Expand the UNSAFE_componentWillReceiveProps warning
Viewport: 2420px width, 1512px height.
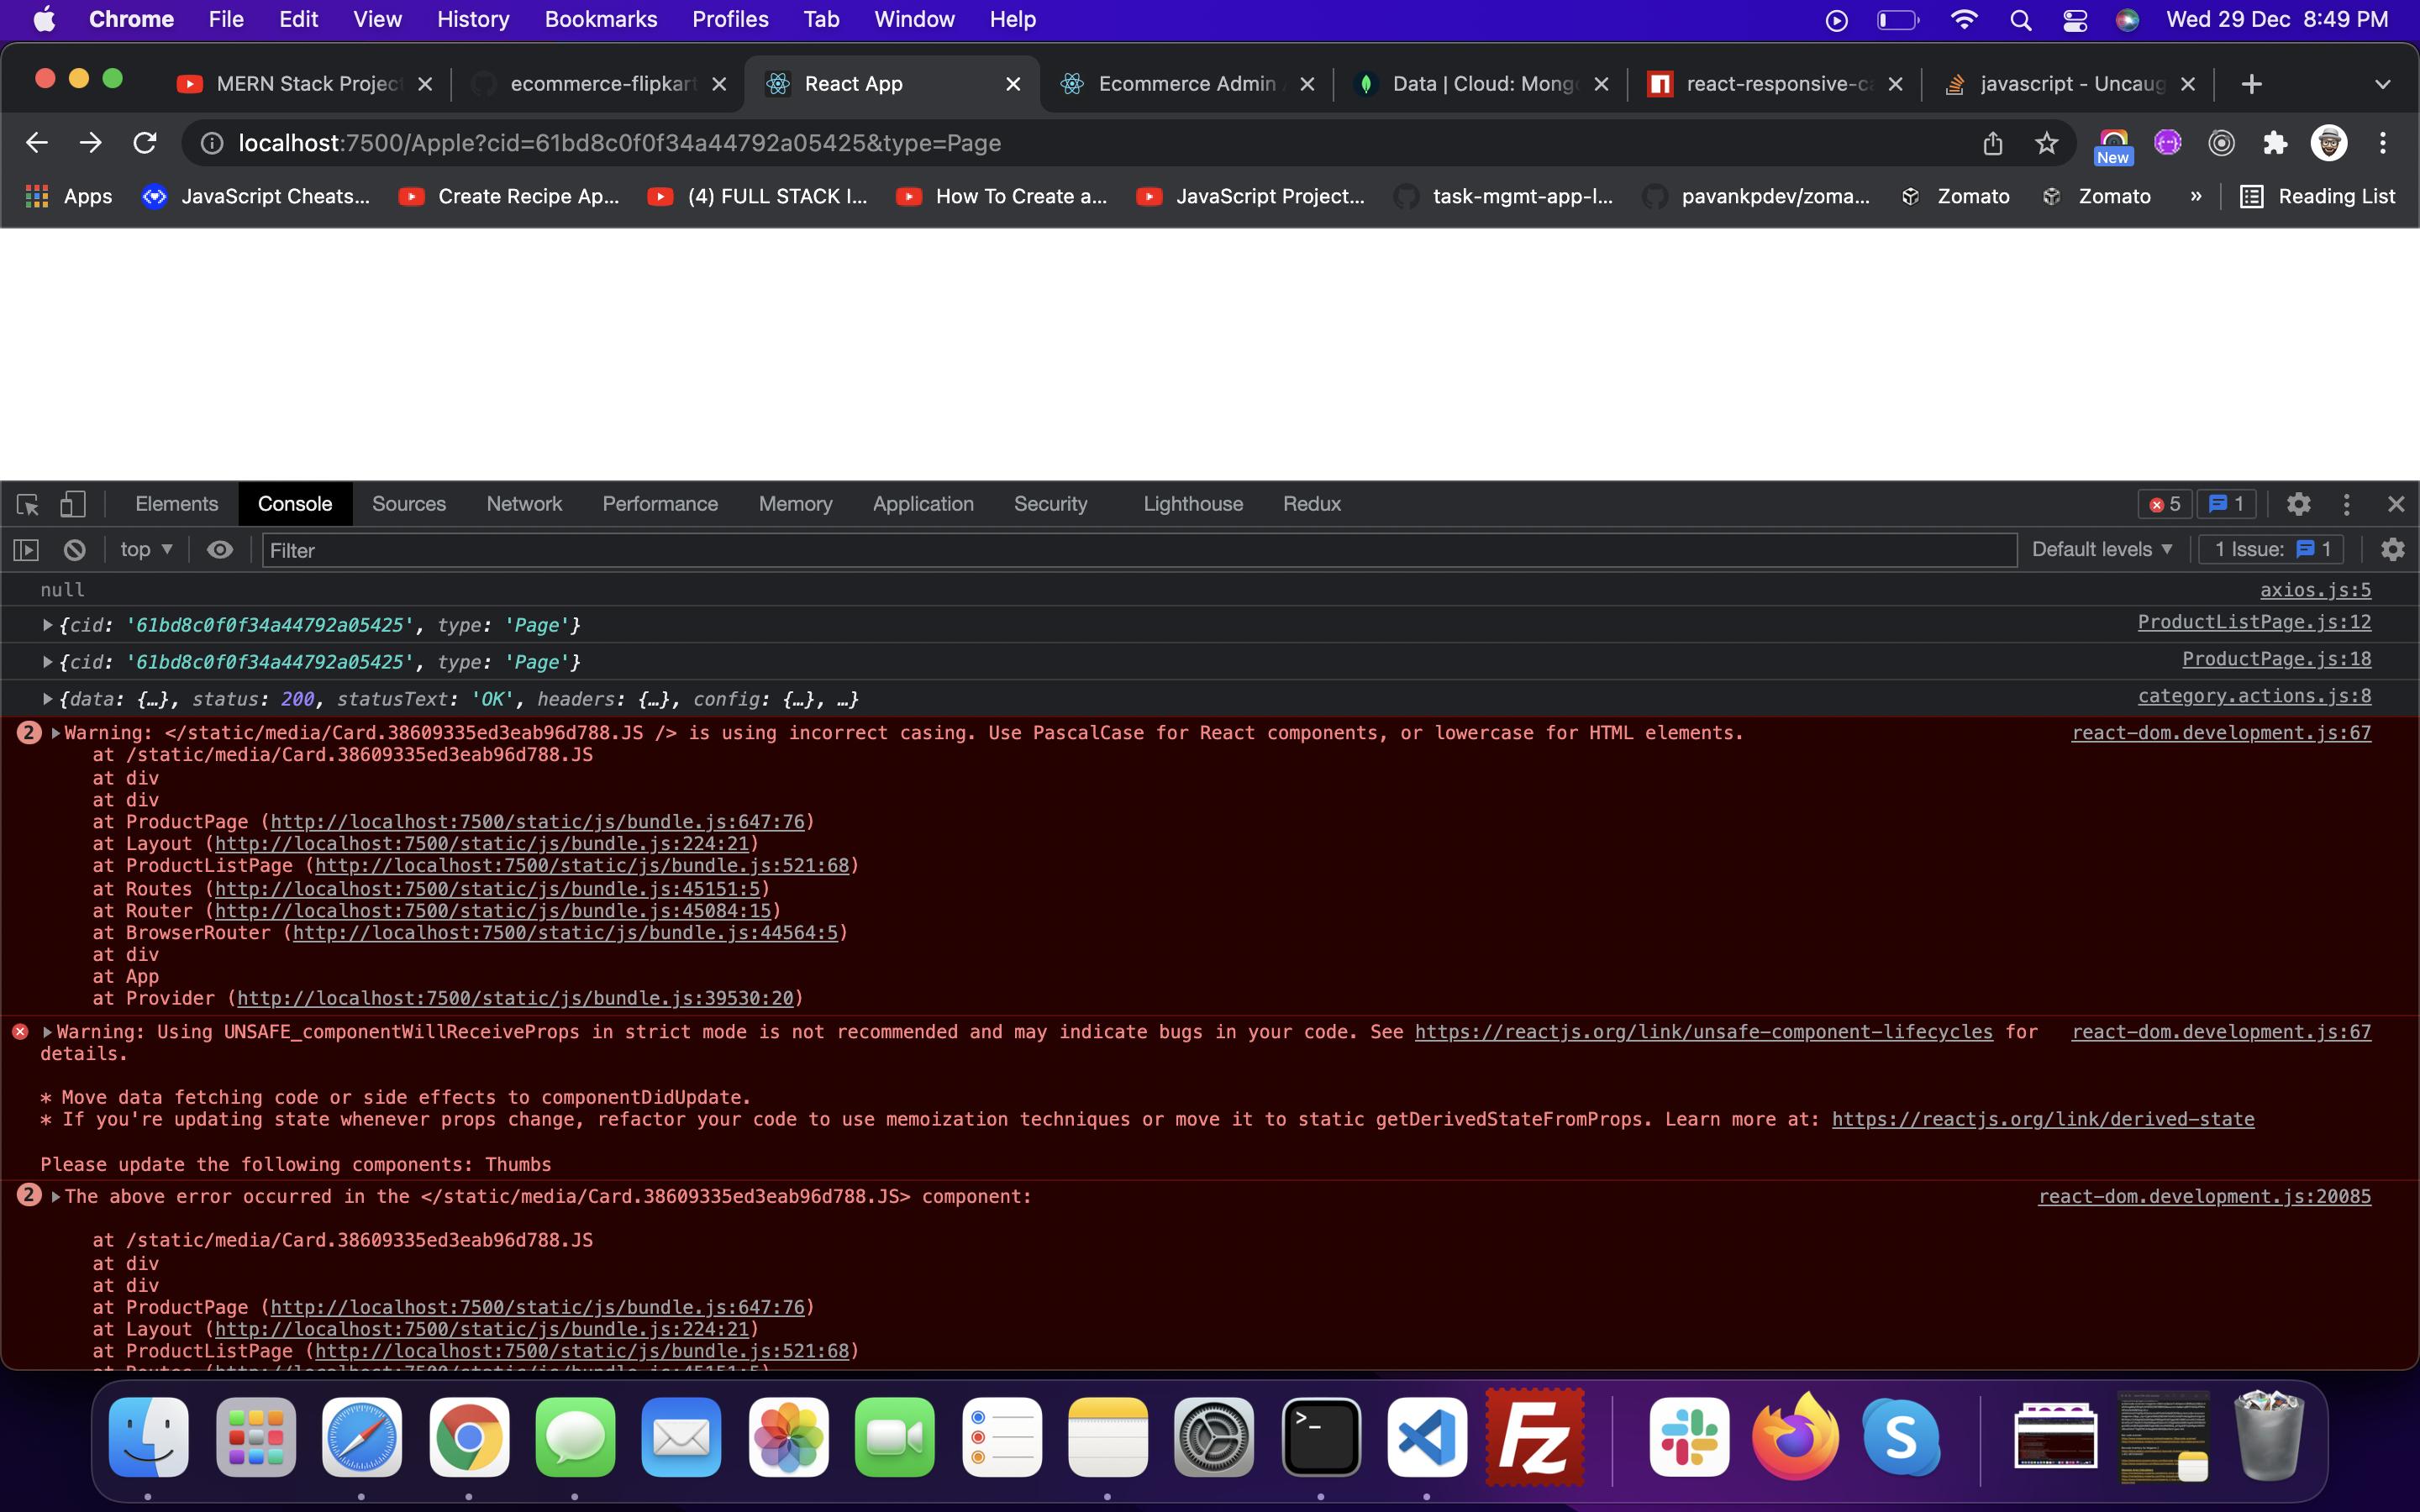pyautogui.click(x=47, y=1032)
